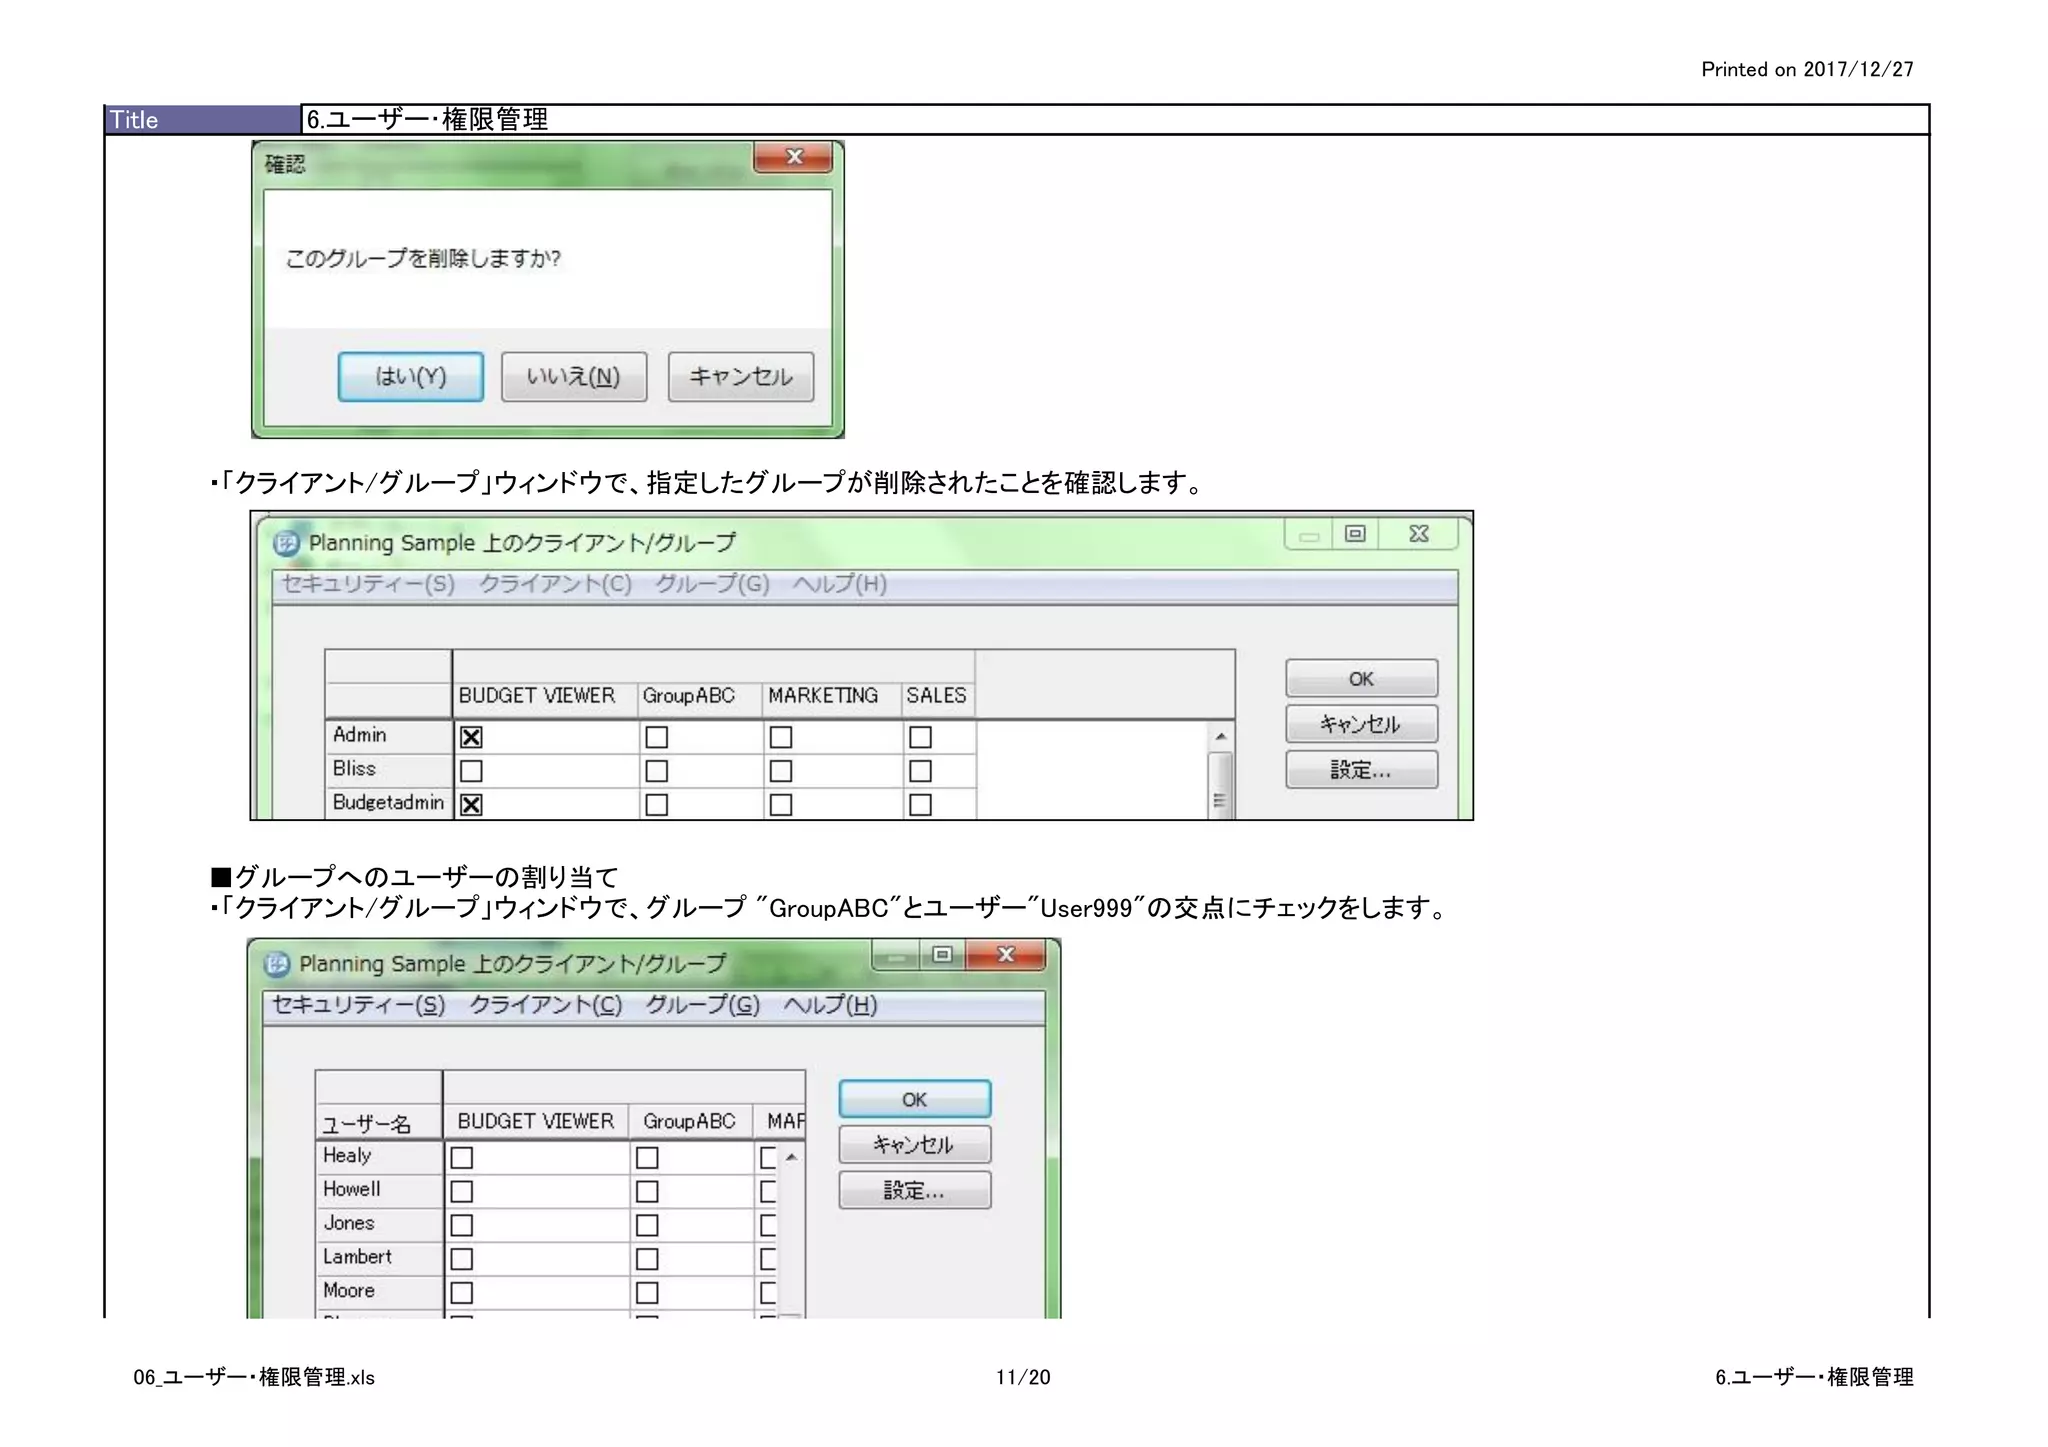Minimize the lower client/group window

click(x=897, y=955)
